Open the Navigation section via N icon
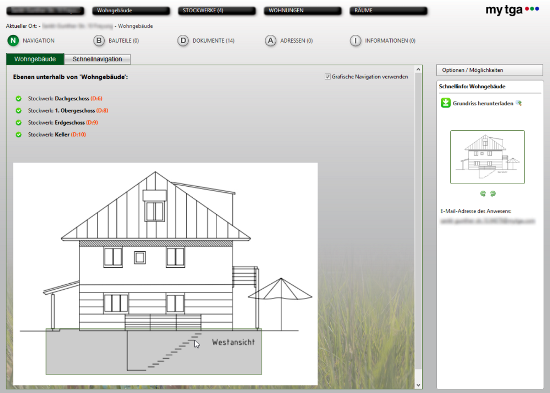Viewport: 550px width, 393px height. click(x=13, y=41)
